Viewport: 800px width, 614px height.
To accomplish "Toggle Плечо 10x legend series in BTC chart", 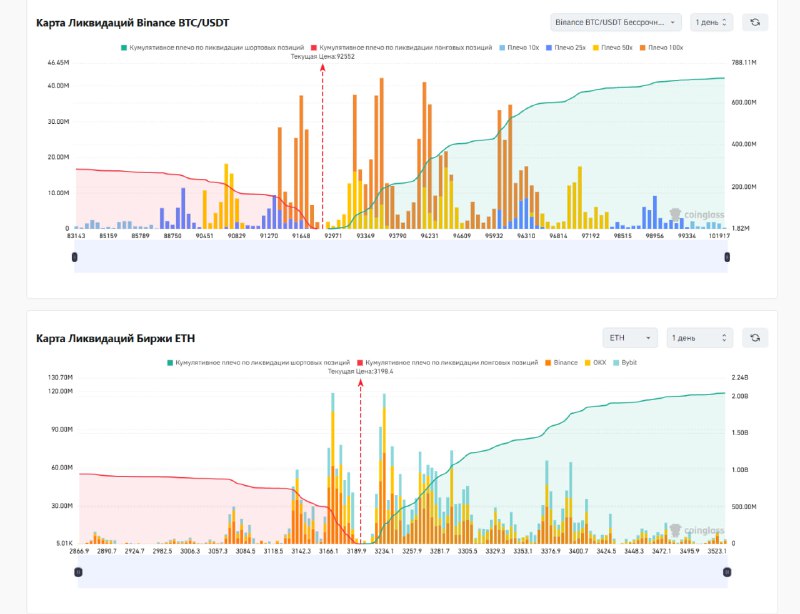I will (522, 47).
